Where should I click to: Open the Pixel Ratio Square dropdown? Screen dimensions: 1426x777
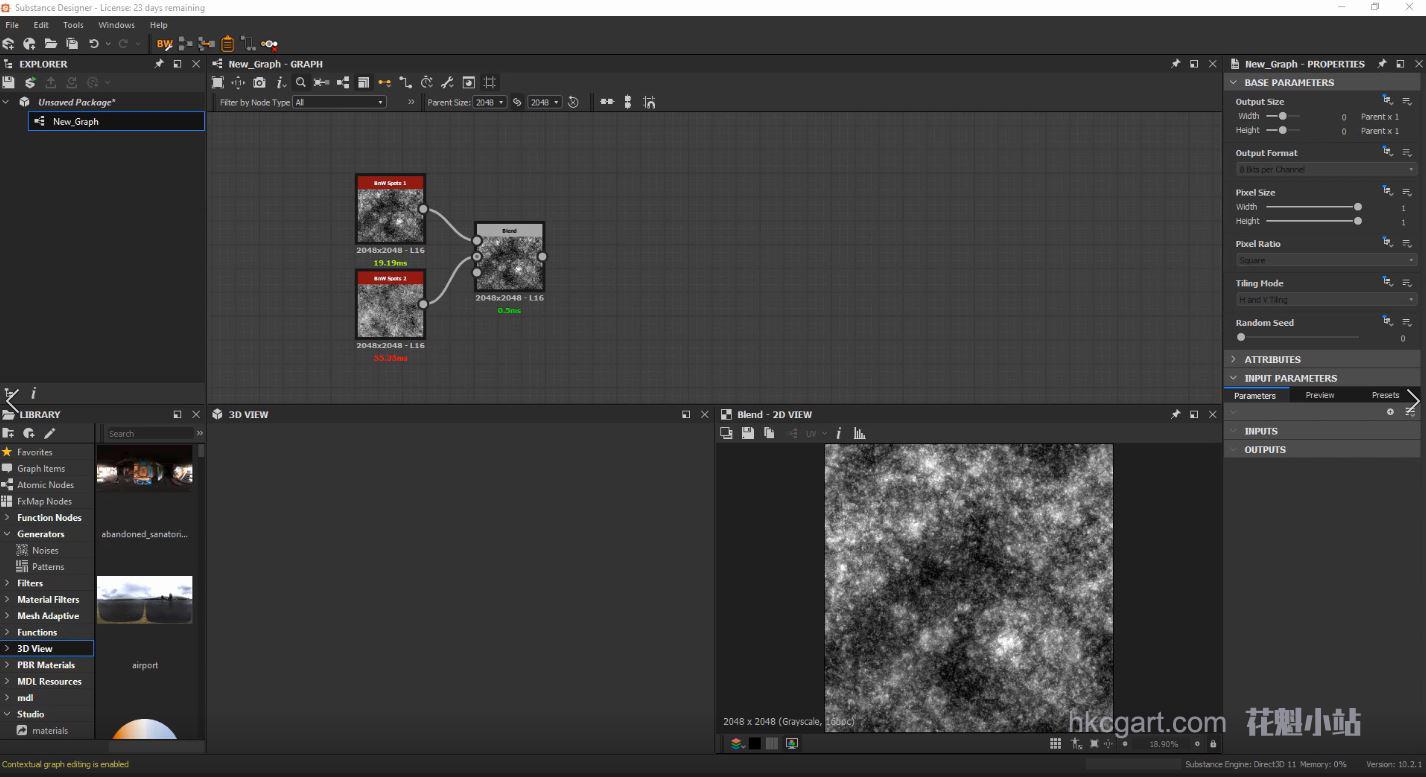(1325, 260)
